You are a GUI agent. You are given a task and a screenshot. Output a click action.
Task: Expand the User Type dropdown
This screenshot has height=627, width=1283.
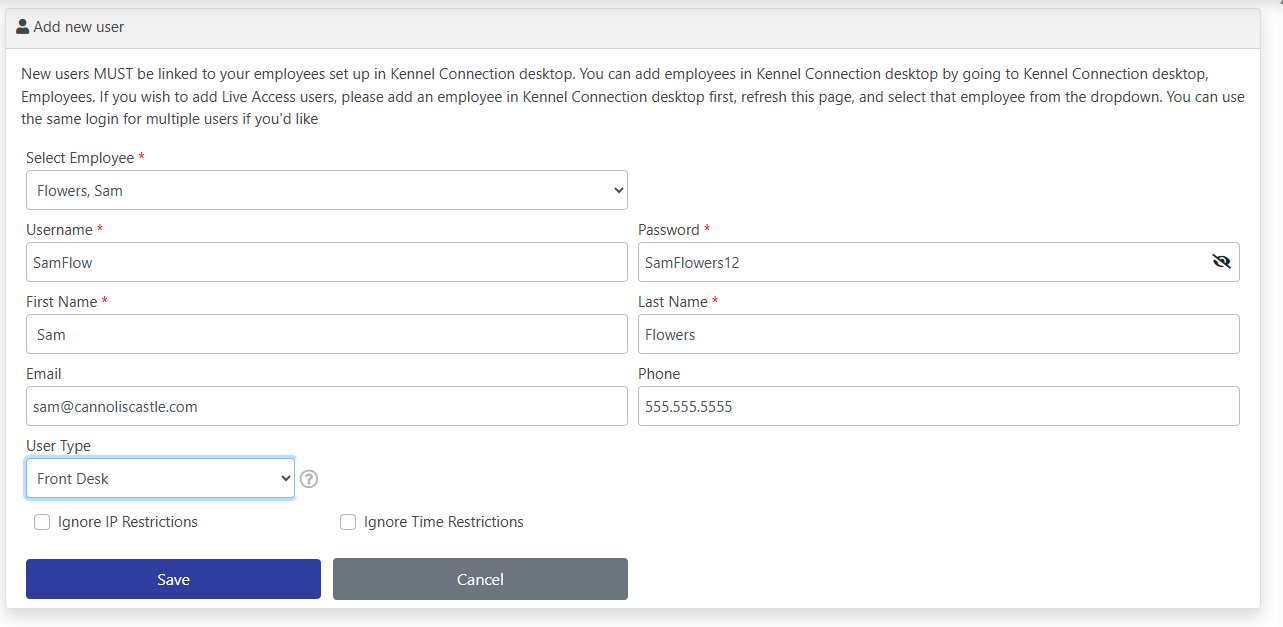tap(160, 478)
